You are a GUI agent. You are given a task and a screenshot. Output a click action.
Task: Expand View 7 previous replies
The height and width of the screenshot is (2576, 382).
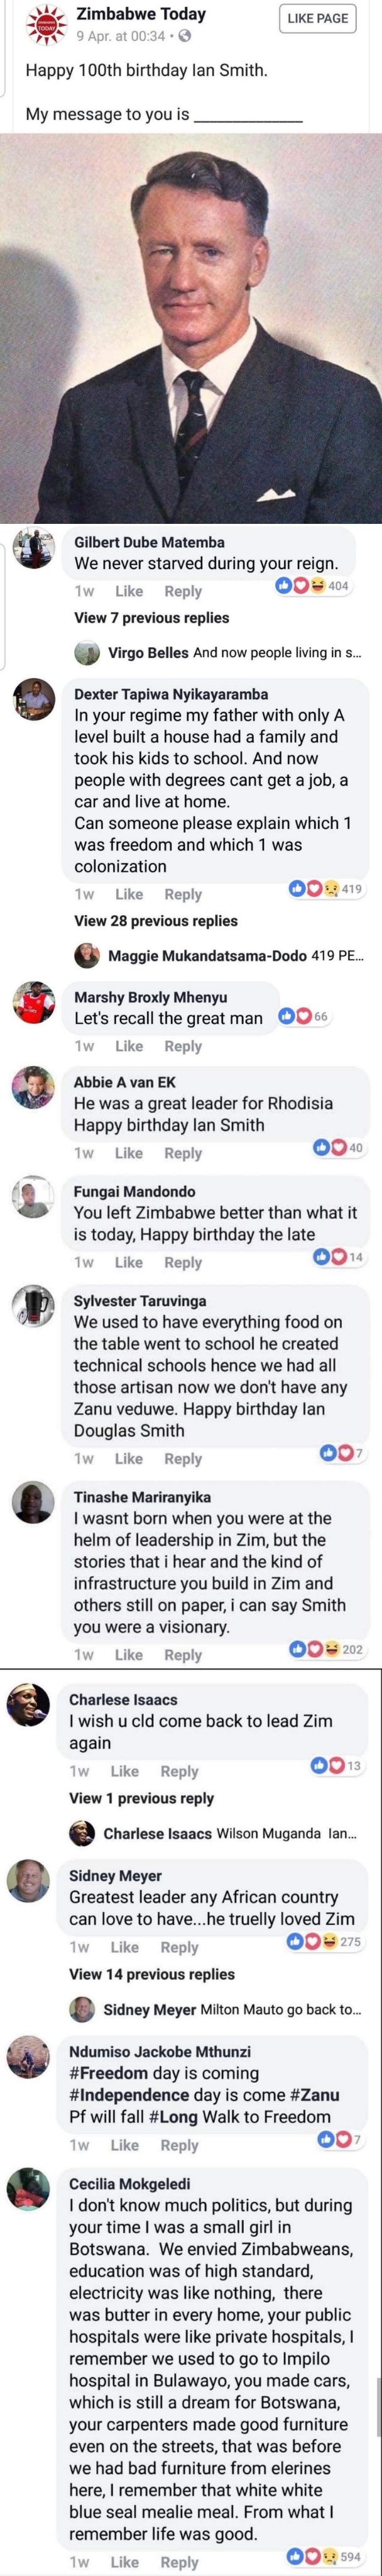click(151, 617)
